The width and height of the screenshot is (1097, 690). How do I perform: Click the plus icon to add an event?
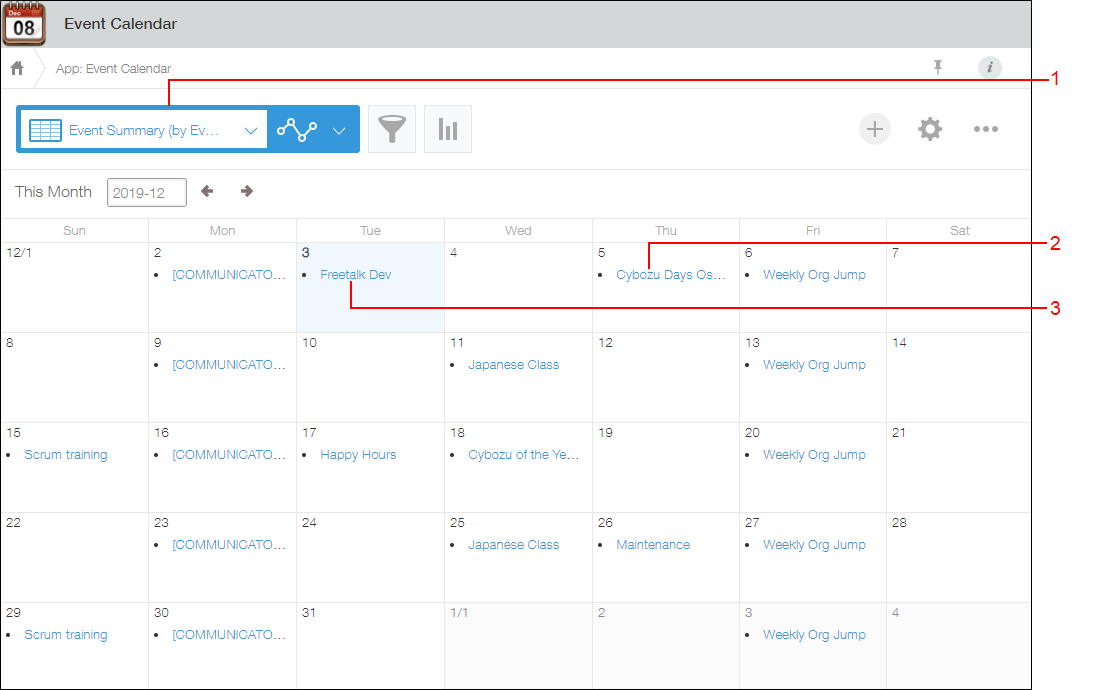[874, 129]
